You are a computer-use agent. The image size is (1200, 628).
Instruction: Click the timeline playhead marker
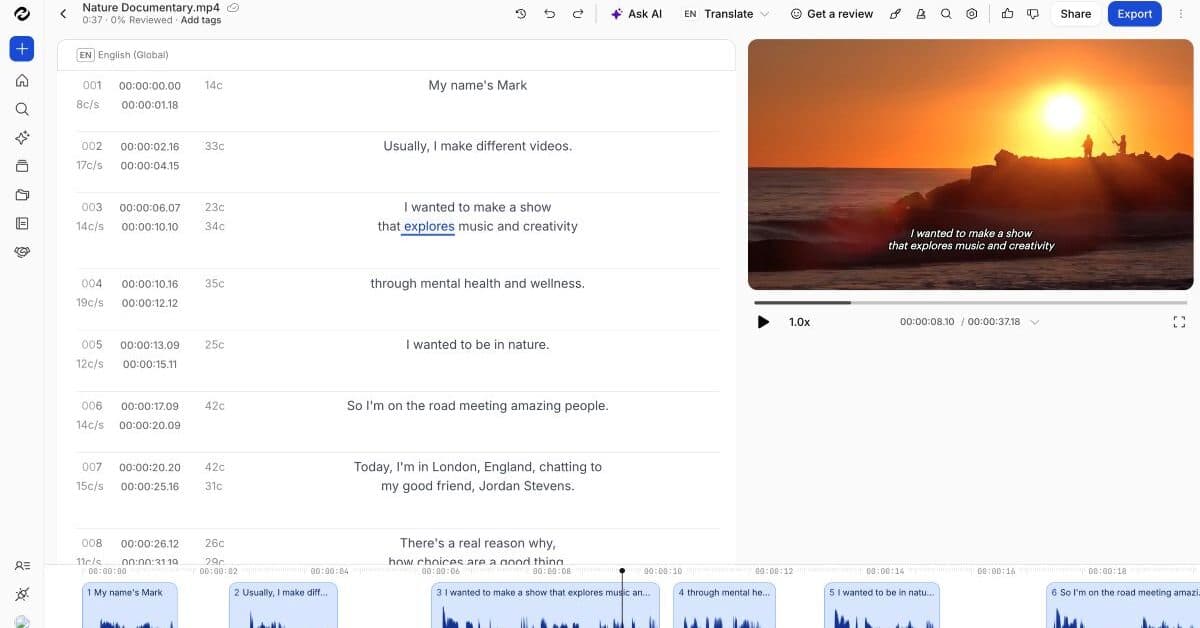pos(622,571)
